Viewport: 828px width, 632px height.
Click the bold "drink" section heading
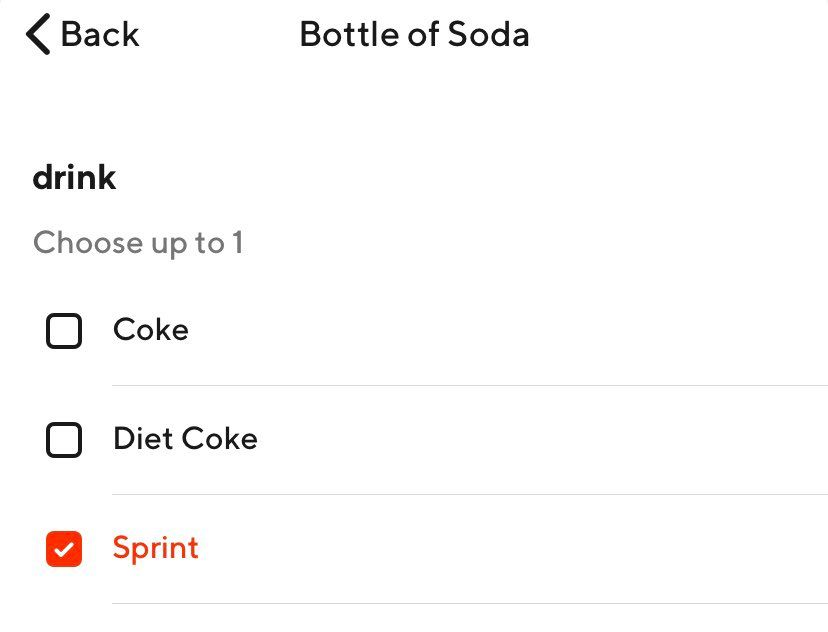coord(75,178)
